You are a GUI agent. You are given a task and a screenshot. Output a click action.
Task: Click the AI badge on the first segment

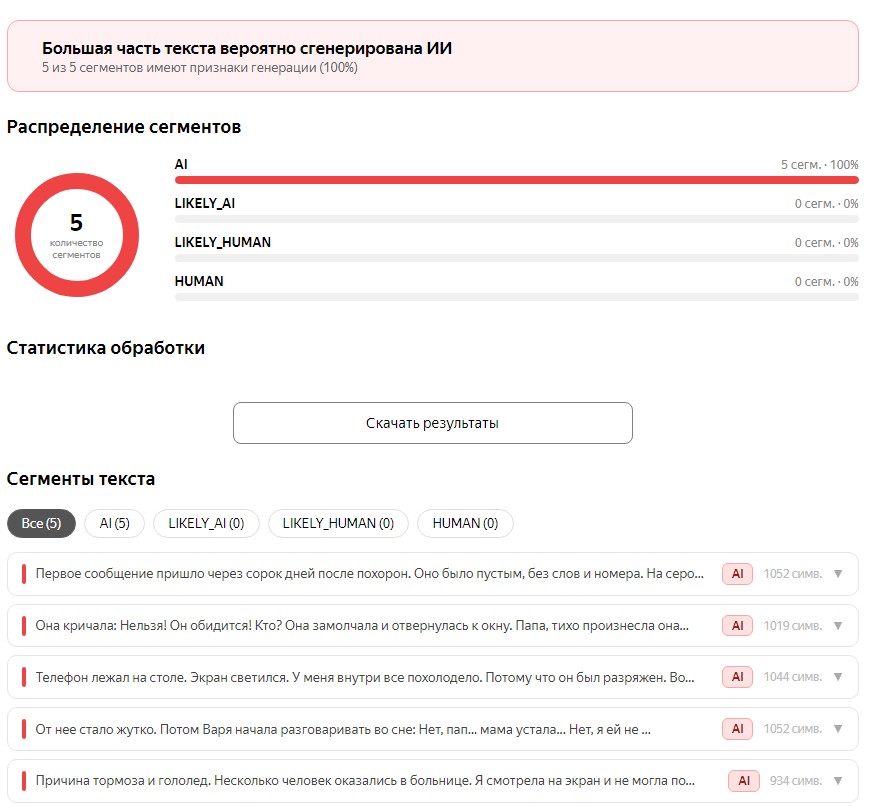pyautogui.click(x=737, y=574)
